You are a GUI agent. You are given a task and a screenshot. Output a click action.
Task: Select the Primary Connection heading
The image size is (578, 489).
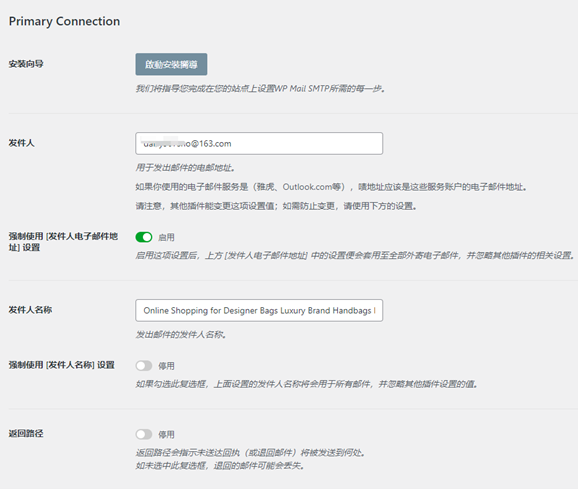[x=64, y=21]
